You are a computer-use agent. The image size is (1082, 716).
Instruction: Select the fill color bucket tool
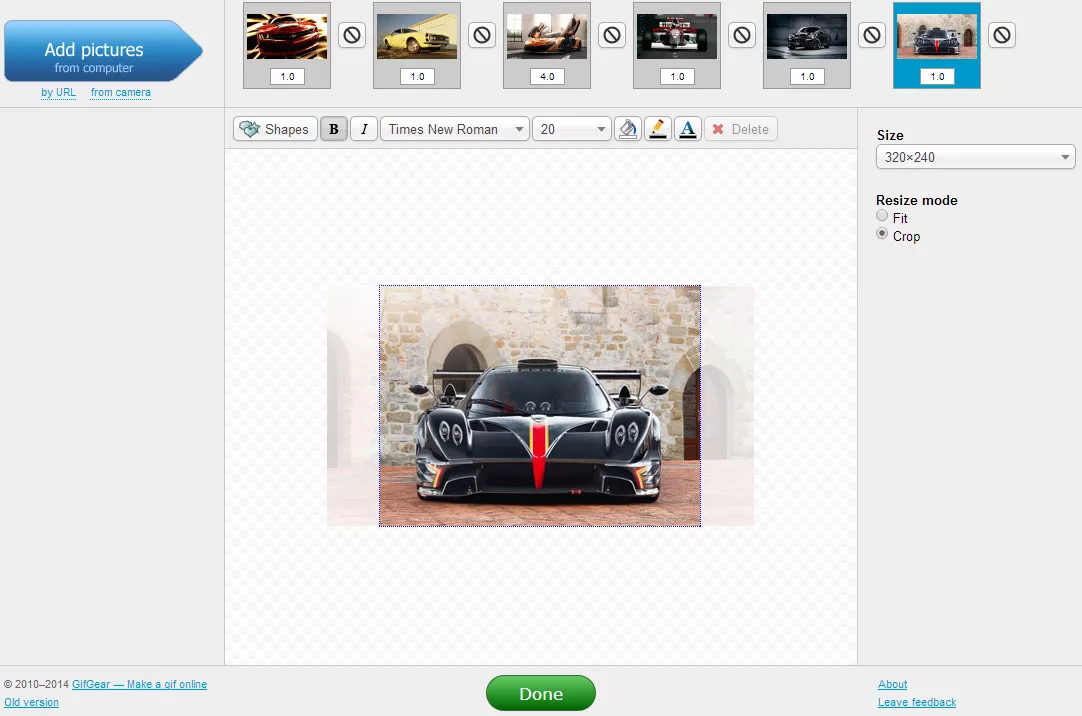tap(627, 128)
